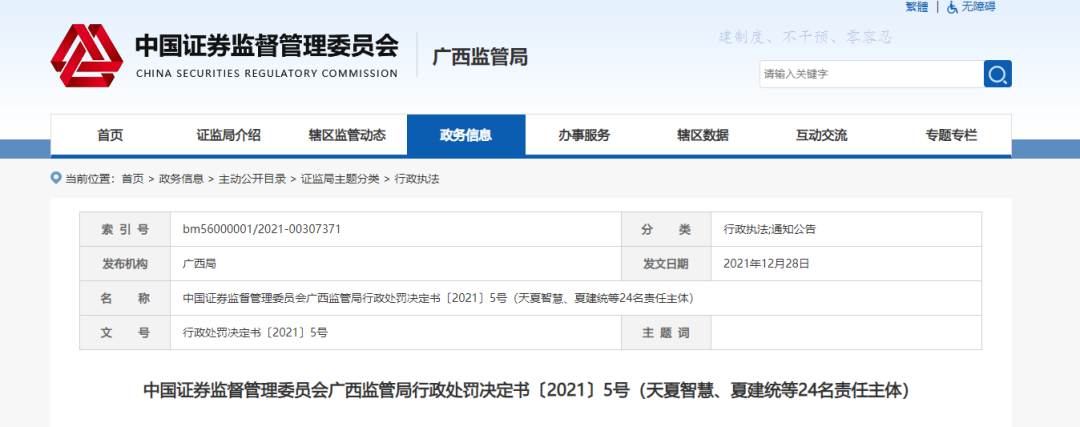
Task: Click the 发布机构 label cell
Action: coord(125,263)
